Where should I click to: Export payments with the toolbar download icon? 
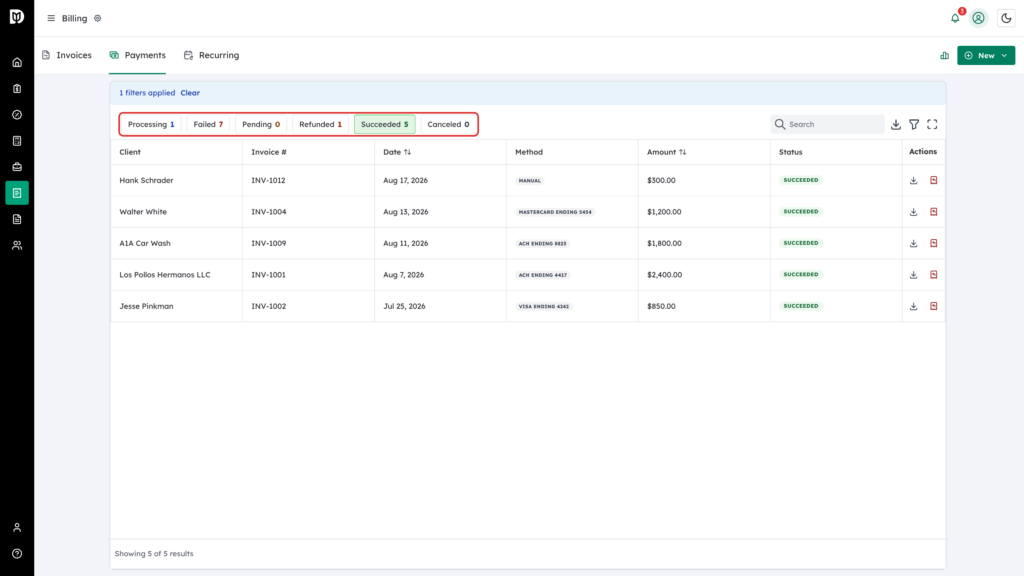pos(895,124)
